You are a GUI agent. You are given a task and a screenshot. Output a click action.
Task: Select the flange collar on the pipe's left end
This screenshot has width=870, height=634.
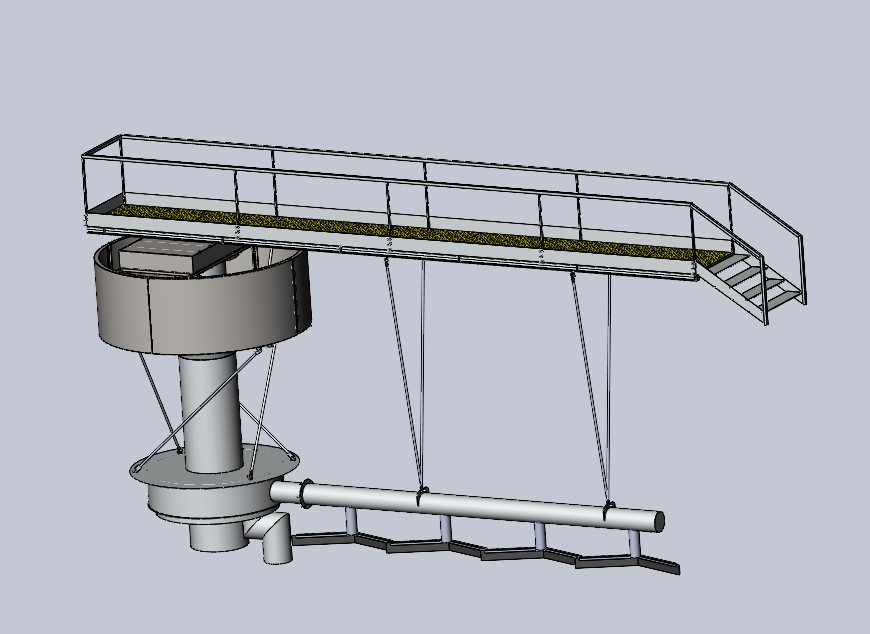[305, 492]
